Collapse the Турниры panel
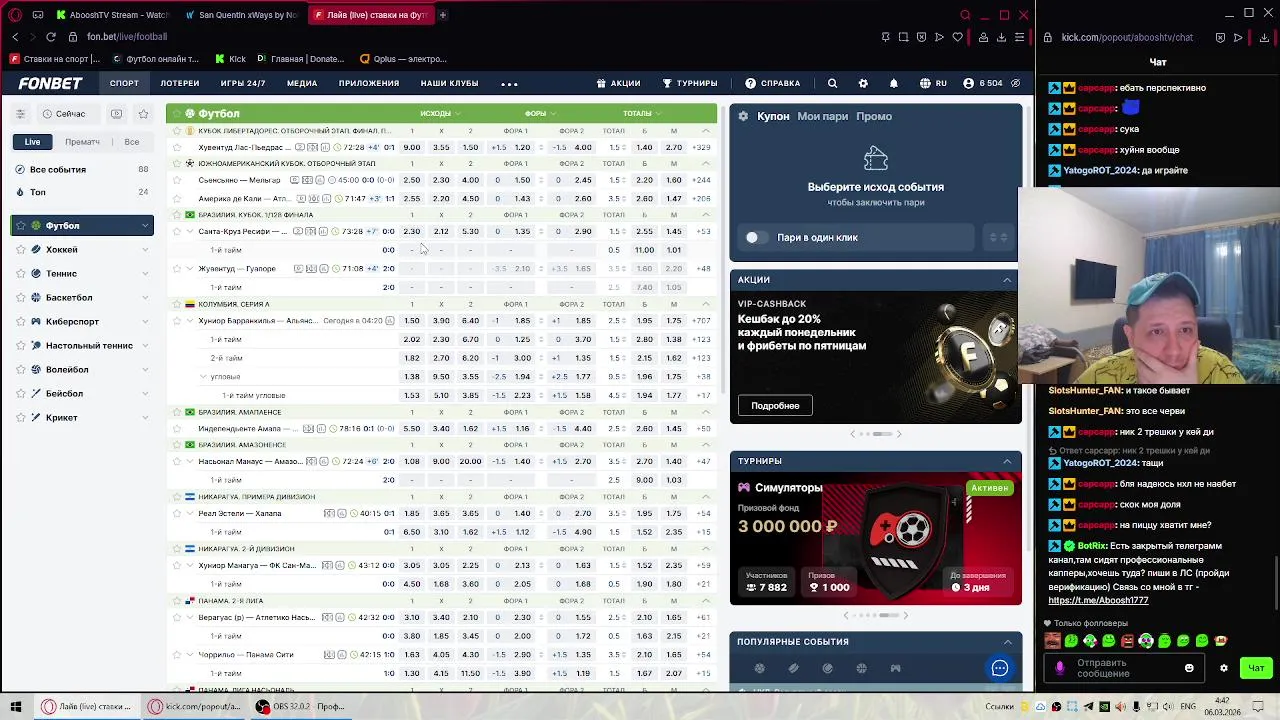This screenshot has height=720, width=1280. tap(1007, 461)
